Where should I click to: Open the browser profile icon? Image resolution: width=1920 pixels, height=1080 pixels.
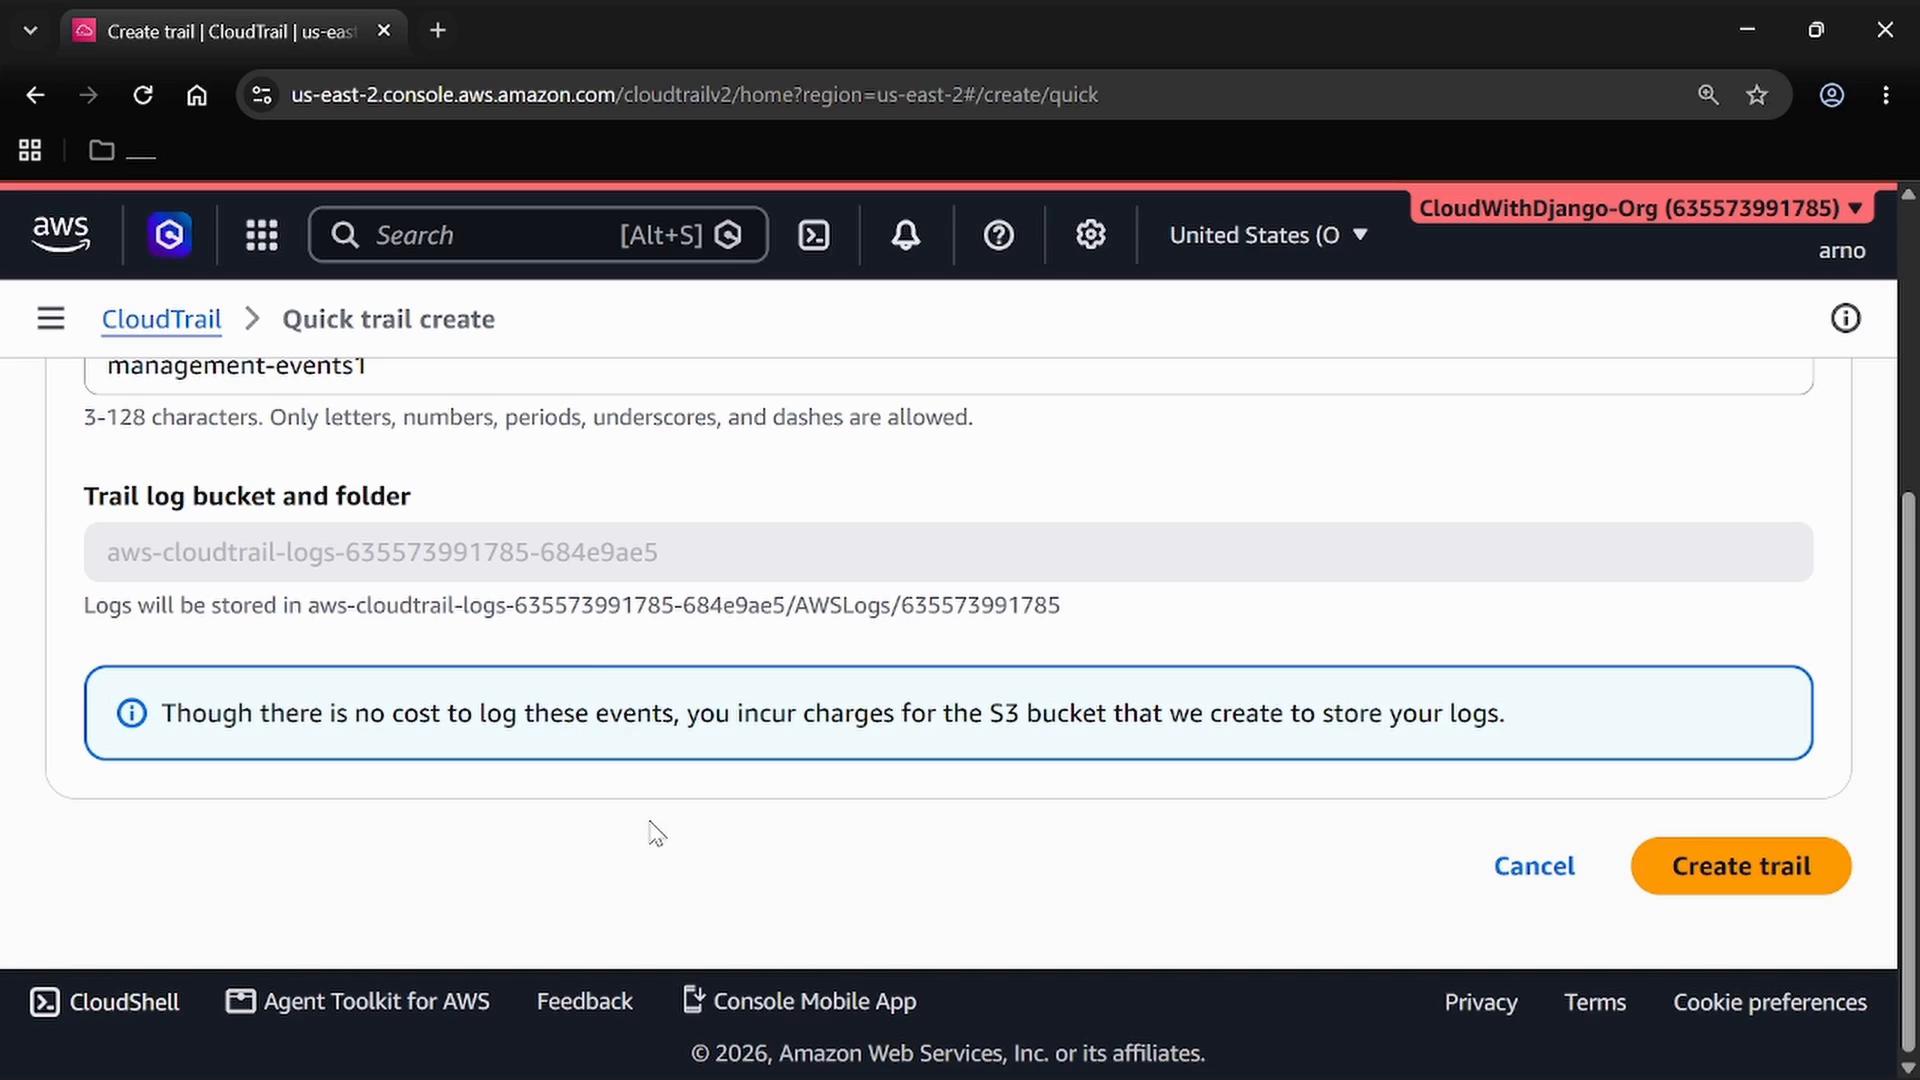click(x=1832, y=95)
